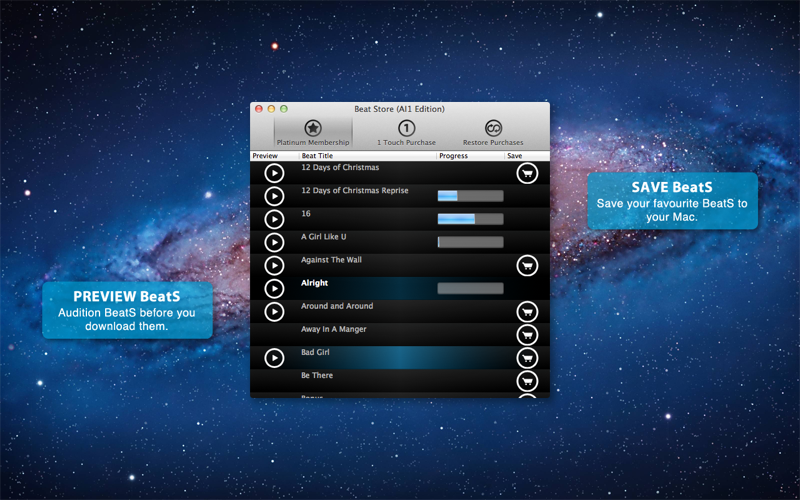Save 12 Days of Christmas via cart icon

coord(527,173)
